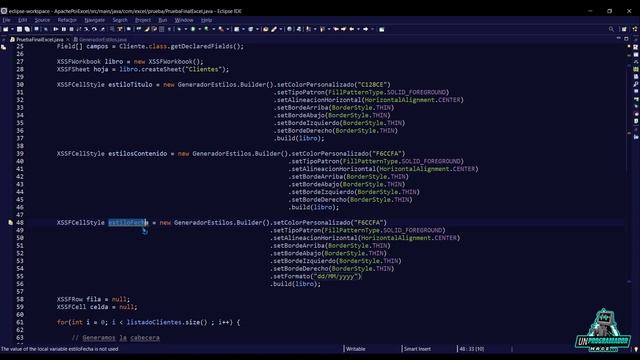Expand the New Java Package dropdown arrow
This screenshot has height=360, width=640.
(x=244, y=29)
